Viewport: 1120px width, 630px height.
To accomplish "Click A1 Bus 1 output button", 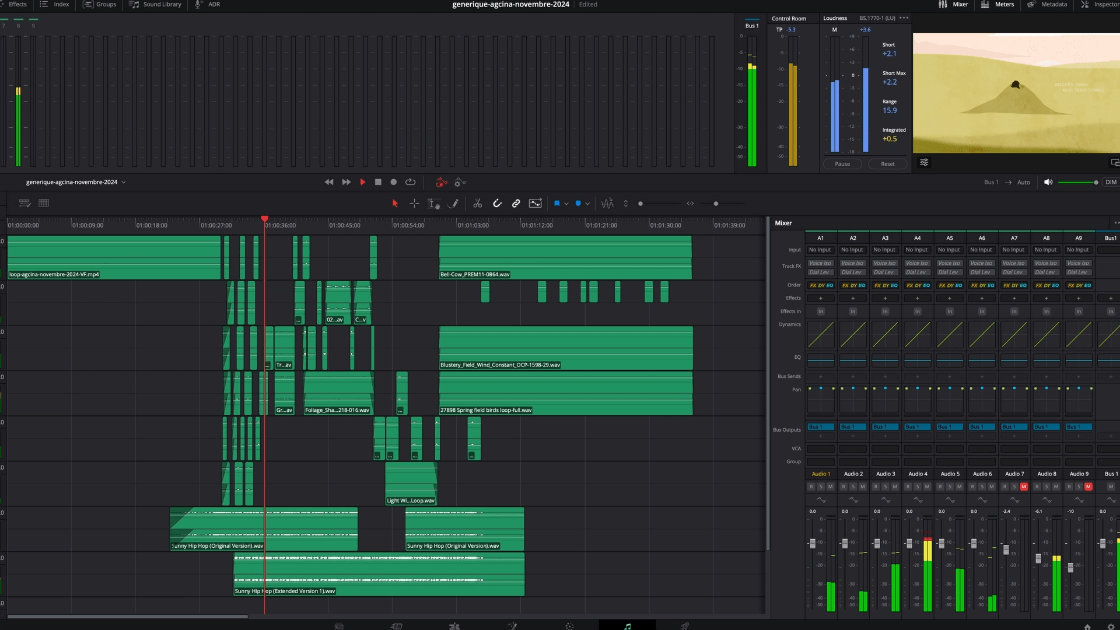I will (820, 426).
